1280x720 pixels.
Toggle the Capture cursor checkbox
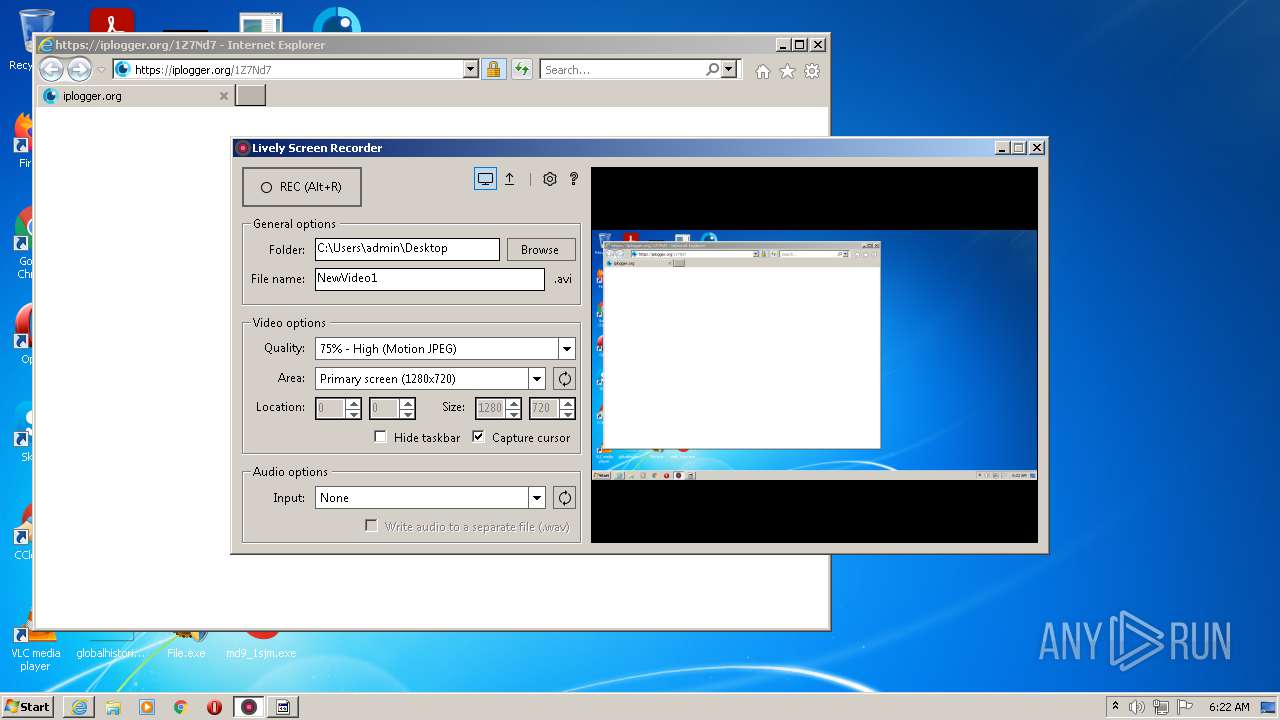pos(478,437)
